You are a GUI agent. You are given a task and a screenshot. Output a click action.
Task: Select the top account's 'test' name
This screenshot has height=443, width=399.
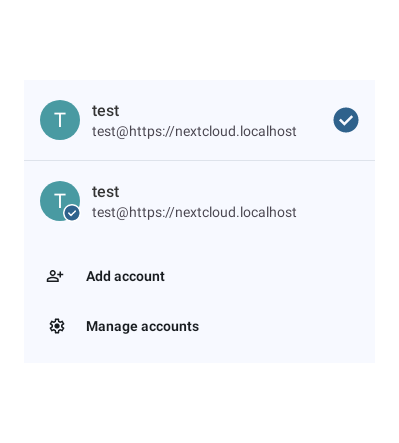(105, 111)
